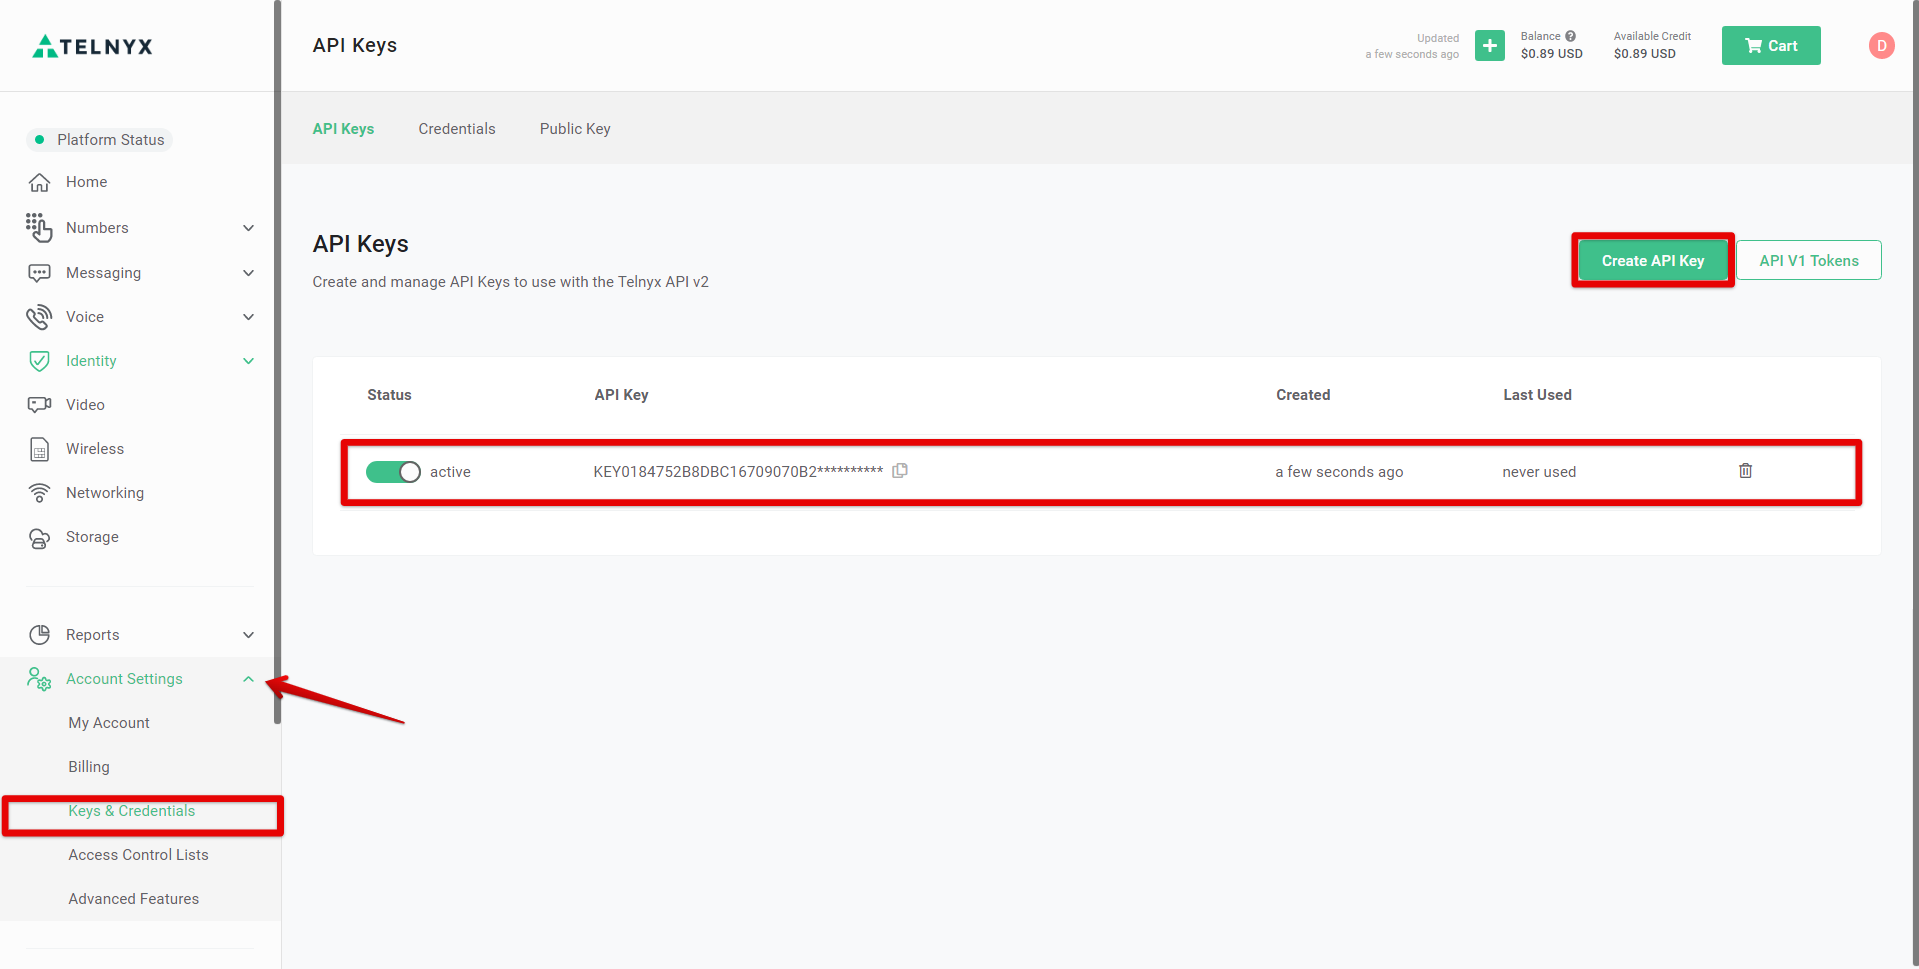1919x969 pixels.
Task: Click the page's right vertical scrollbar
Action: [x=1914, y=484]
